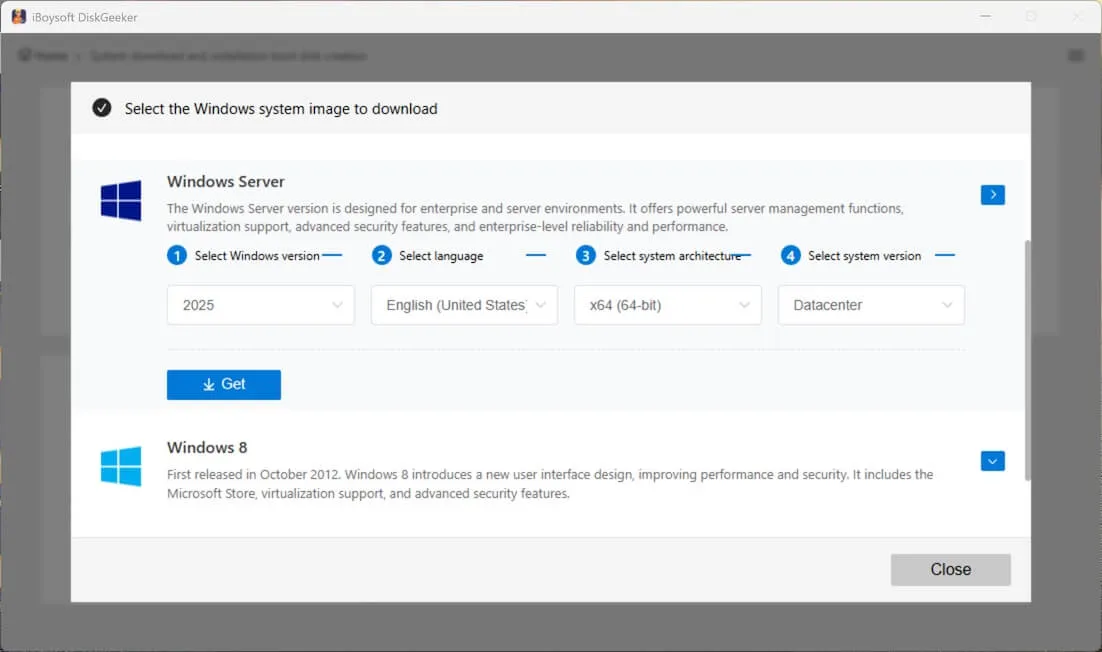Expand the Windows 8 section chevron
The width and height of the screenshot is (1102, 652).
(x=992, y=461)
